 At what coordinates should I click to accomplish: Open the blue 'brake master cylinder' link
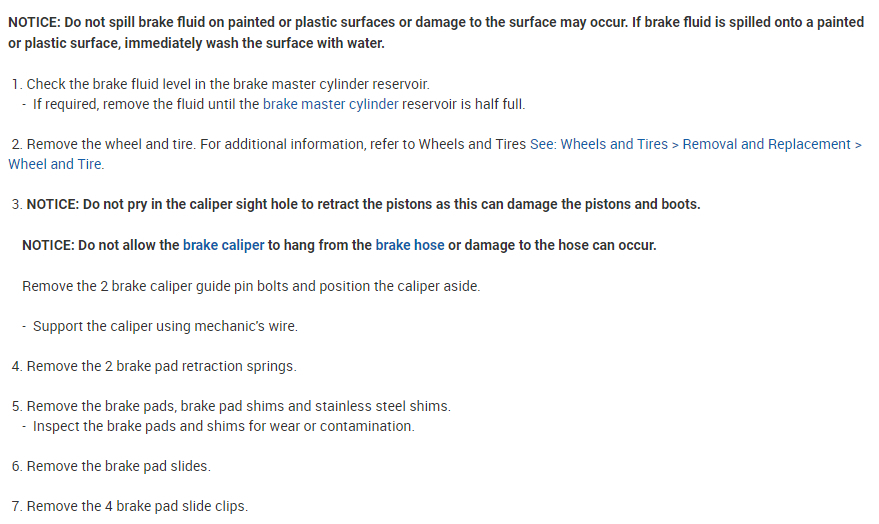coord(330,104)
